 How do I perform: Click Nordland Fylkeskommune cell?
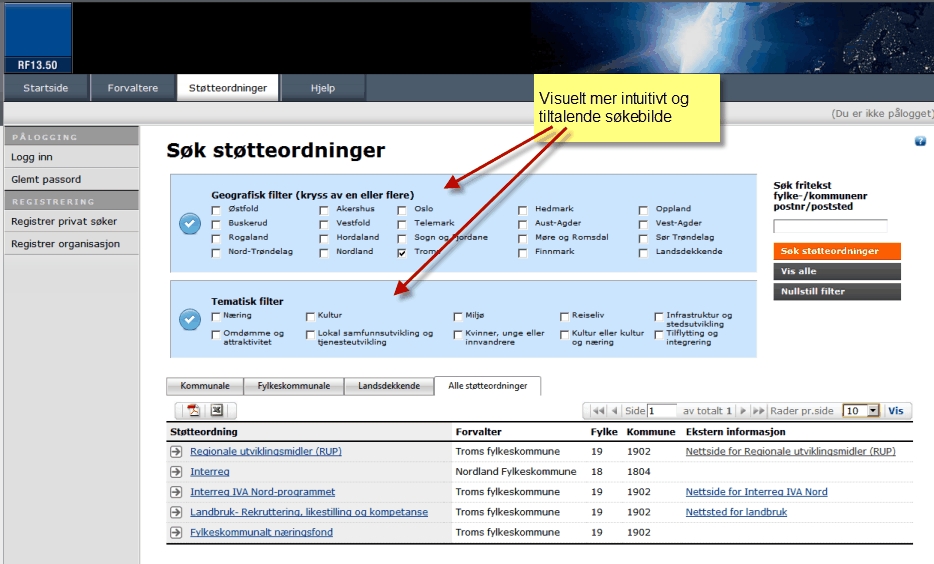click(x=516, y=472)
